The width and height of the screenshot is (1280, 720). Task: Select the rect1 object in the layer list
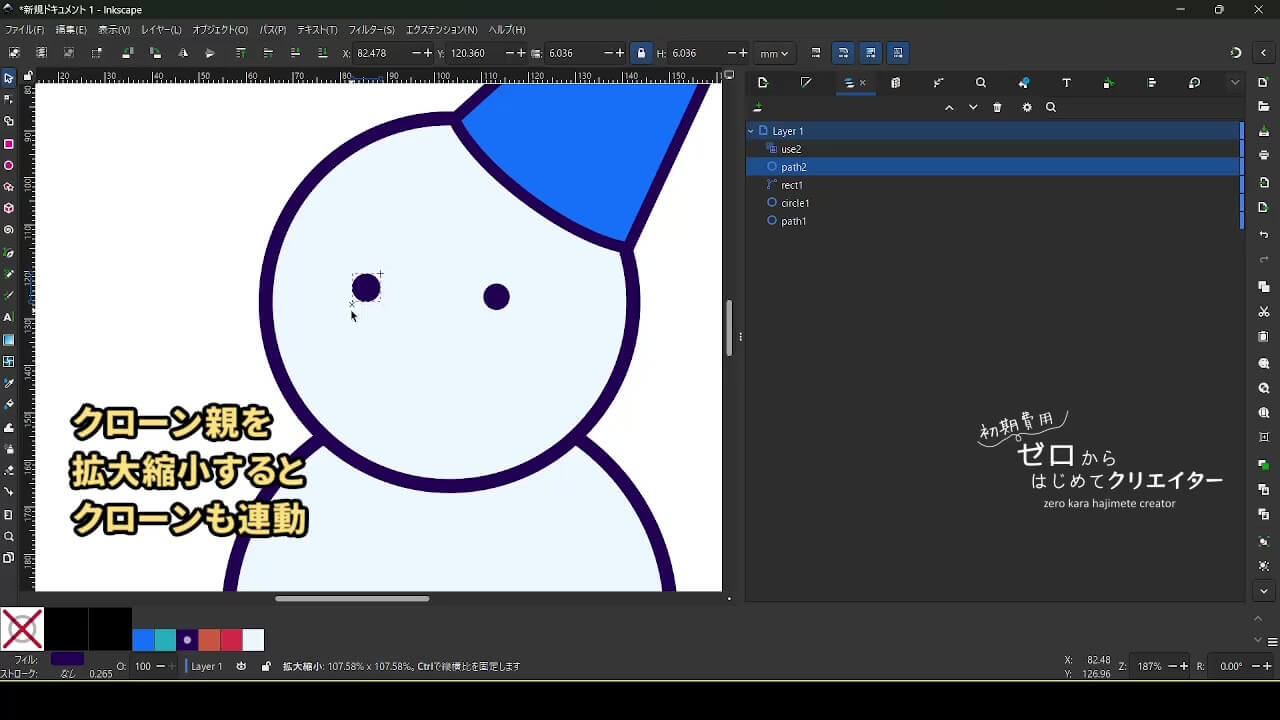tap(791, 185)
